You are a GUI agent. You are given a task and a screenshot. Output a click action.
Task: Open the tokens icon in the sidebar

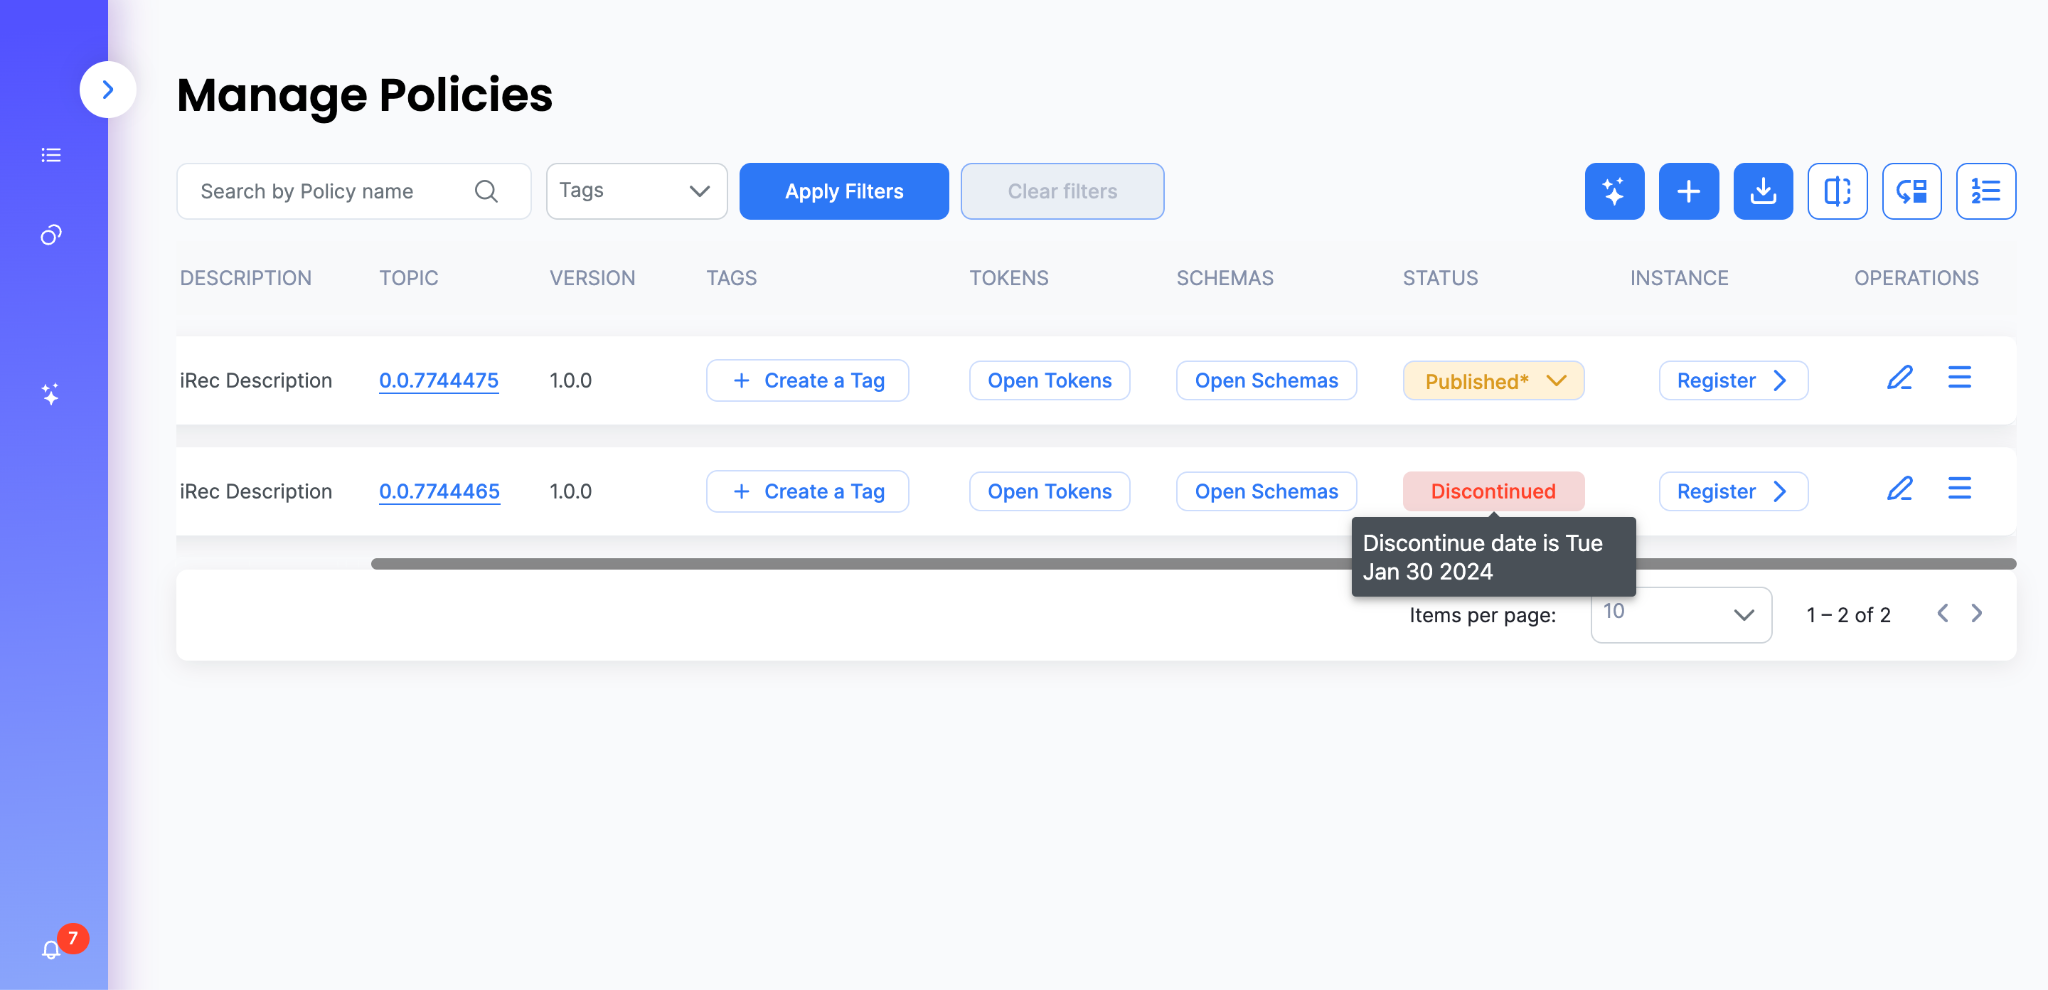click(x=51, y=235)
